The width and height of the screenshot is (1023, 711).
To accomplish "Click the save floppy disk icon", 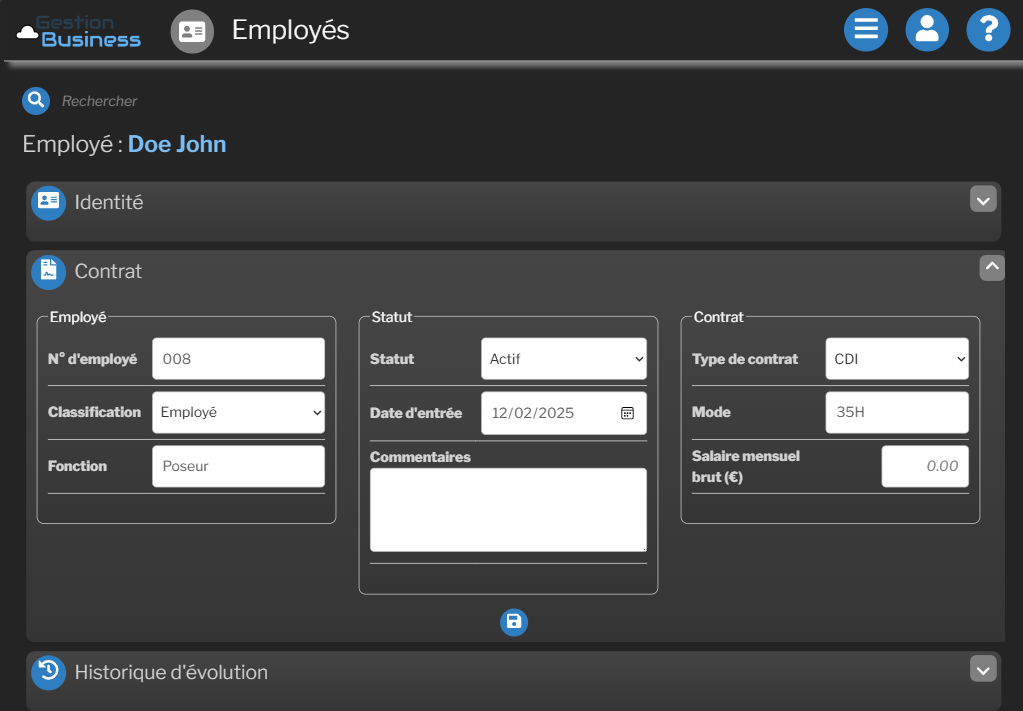I will pyautogui.click(x=513, y=622).
